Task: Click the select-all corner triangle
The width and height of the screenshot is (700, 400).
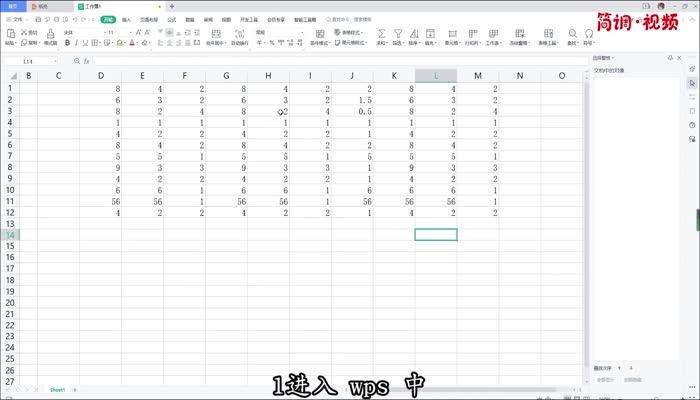Action: click(x=13, y=76)
